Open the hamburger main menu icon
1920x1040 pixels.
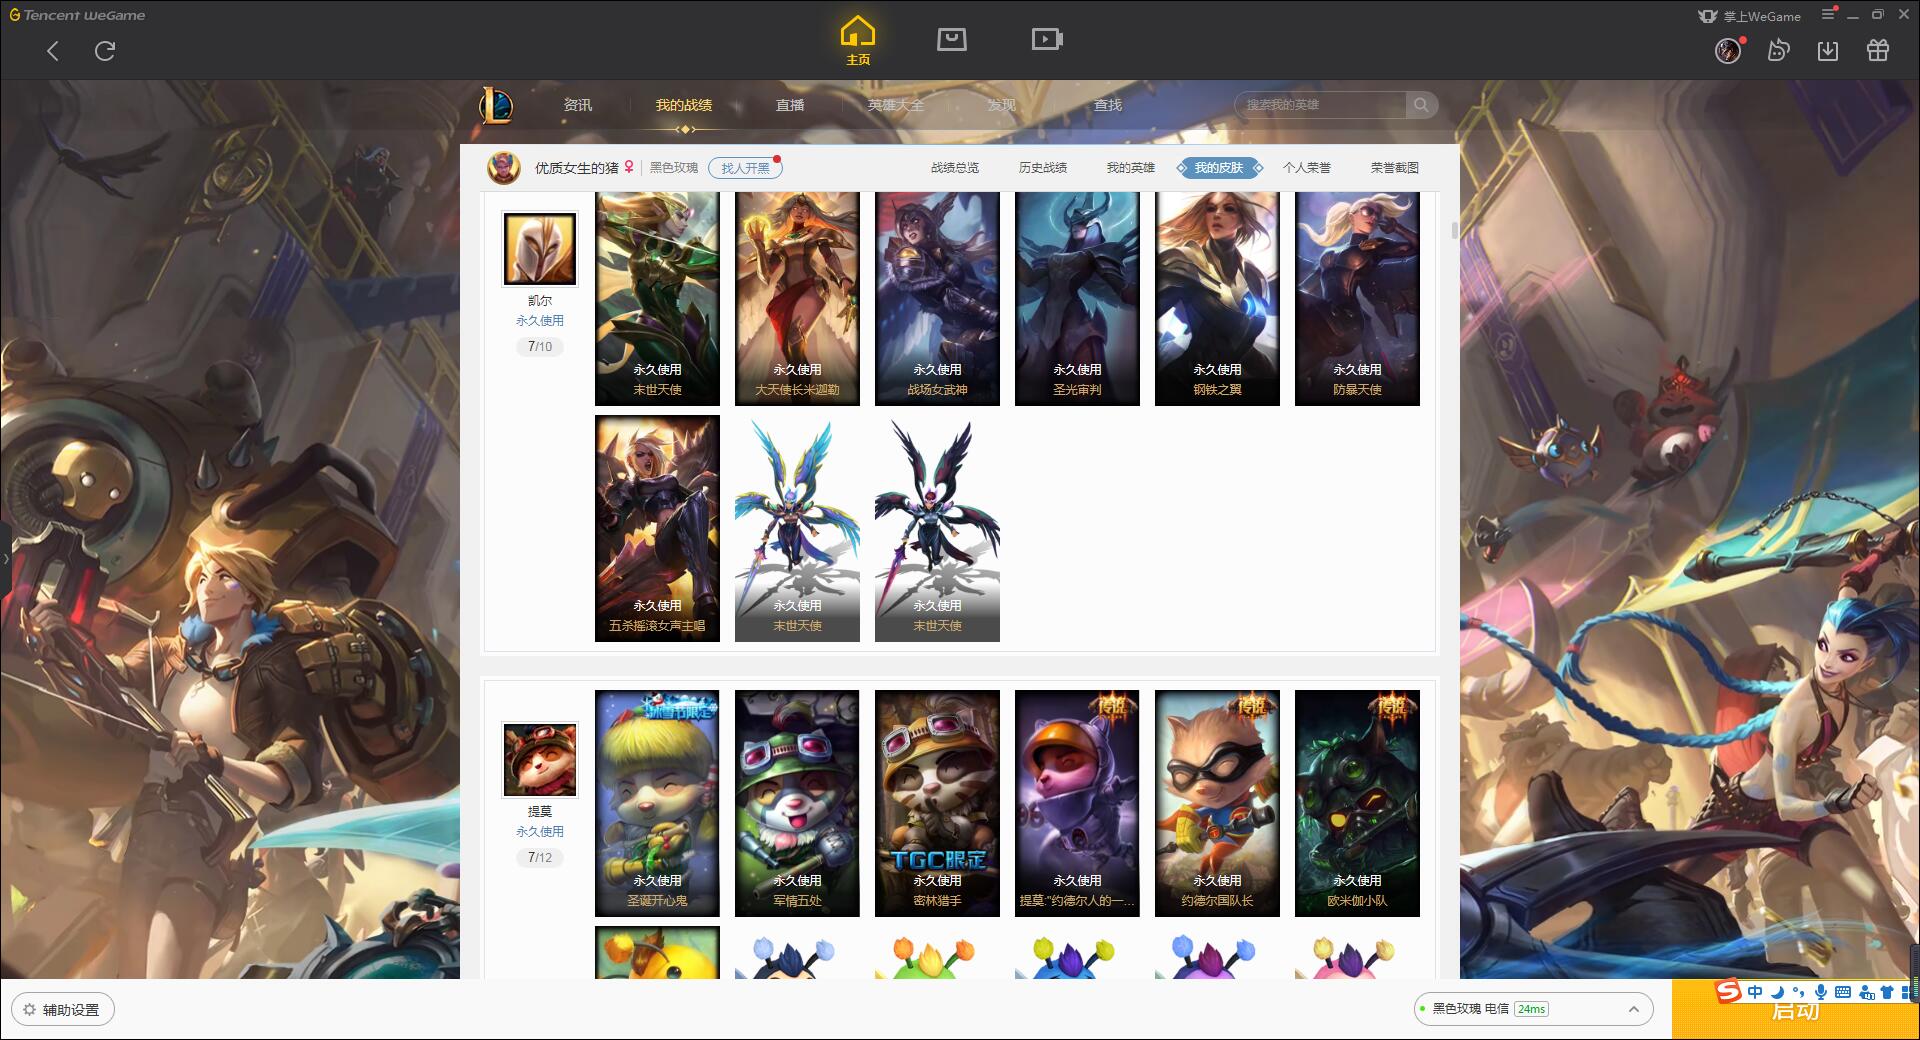coord(1828,14)
